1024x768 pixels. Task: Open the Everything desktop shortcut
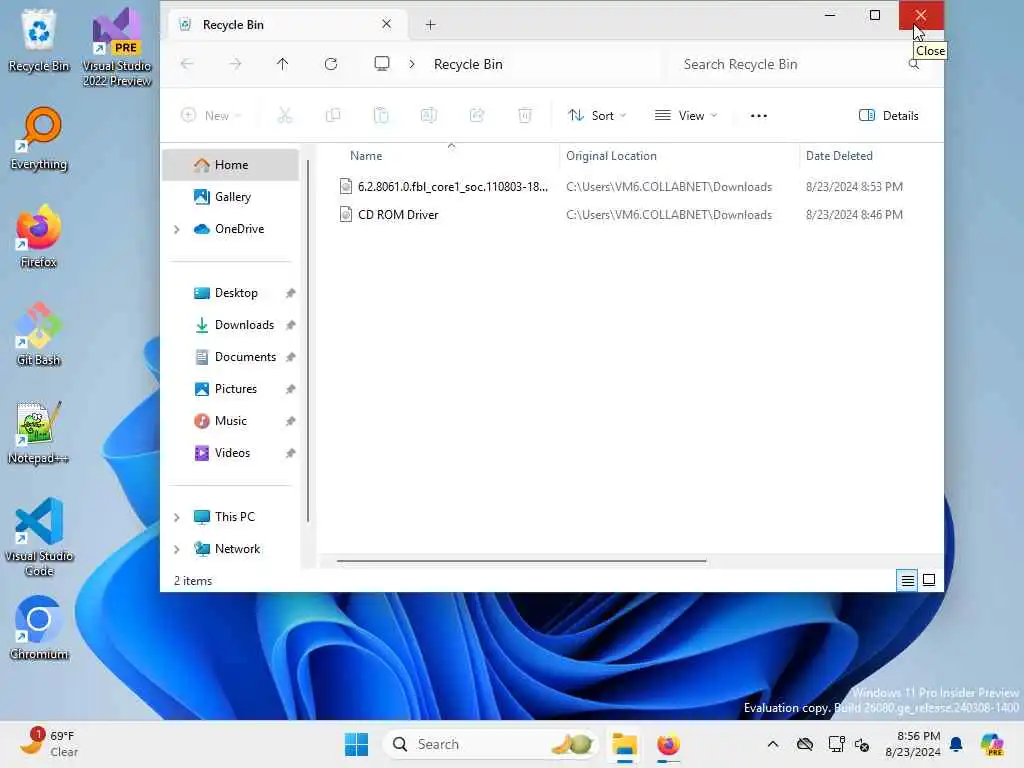click(x=39, y=138)
